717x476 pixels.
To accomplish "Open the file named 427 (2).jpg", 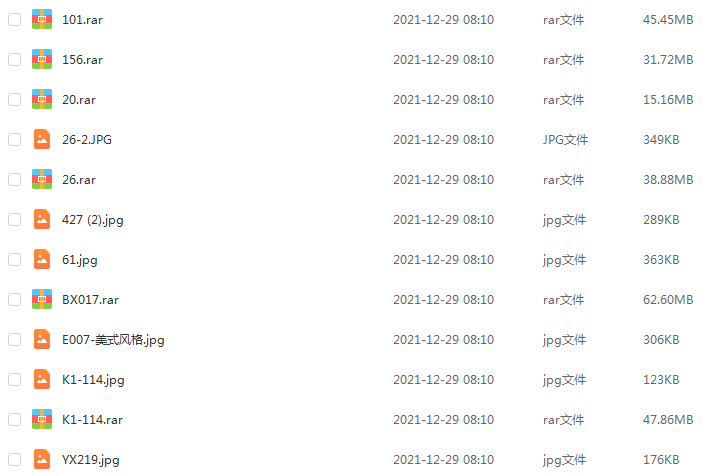I will (93, 220).
